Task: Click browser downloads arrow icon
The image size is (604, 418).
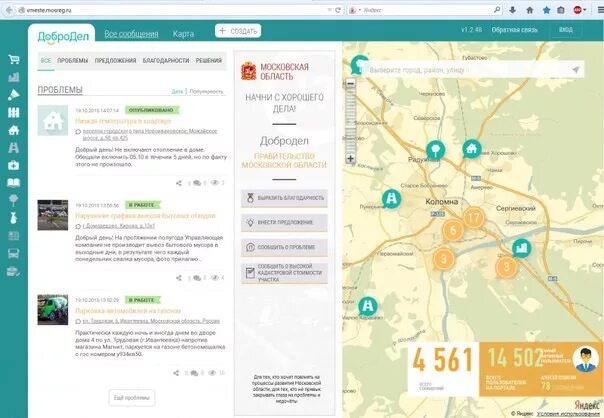Action: click(x=513, y=10)
